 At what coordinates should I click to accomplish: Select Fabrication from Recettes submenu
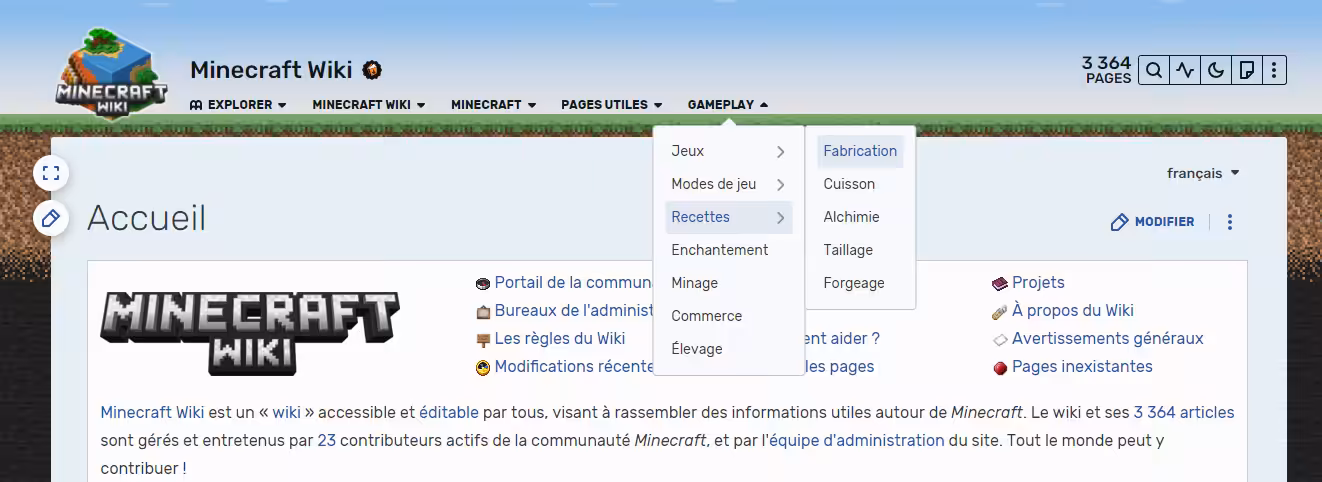[x=860, y=151]
